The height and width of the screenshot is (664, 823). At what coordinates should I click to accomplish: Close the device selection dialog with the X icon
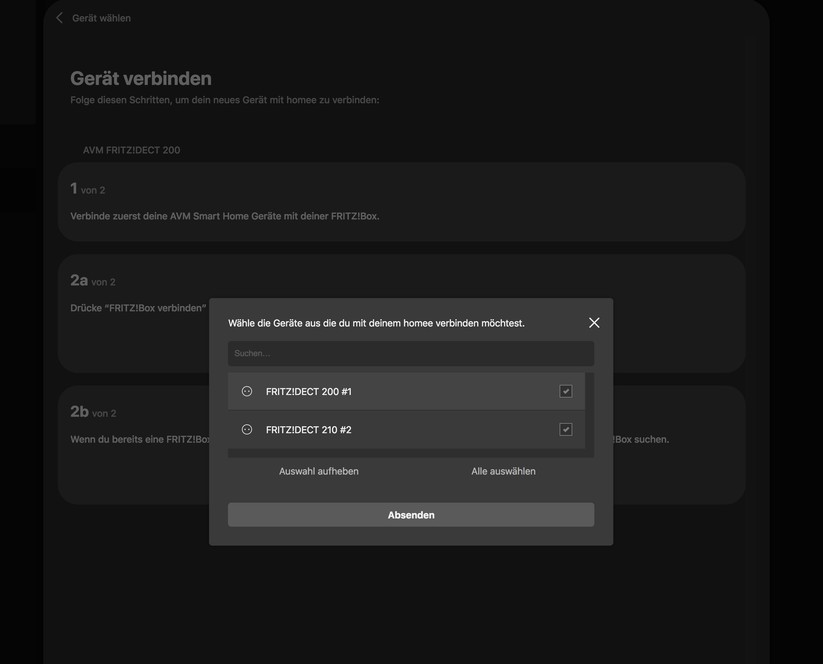[x=594, y=322]
